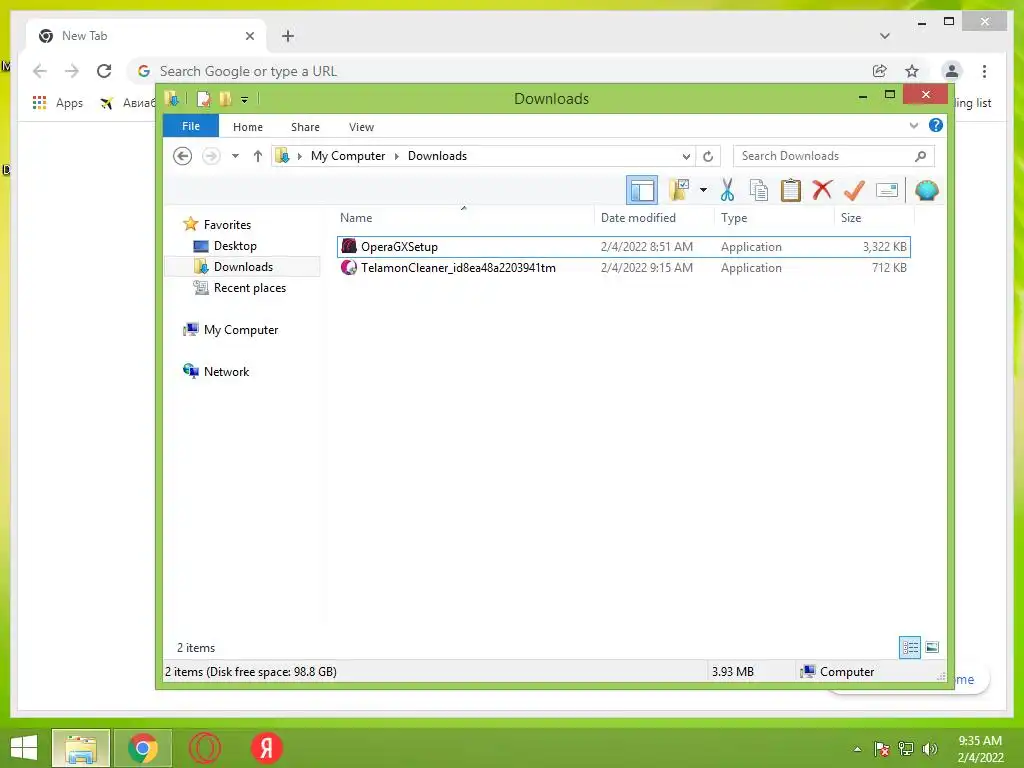Sort files by Size column

tap(851, 218)
